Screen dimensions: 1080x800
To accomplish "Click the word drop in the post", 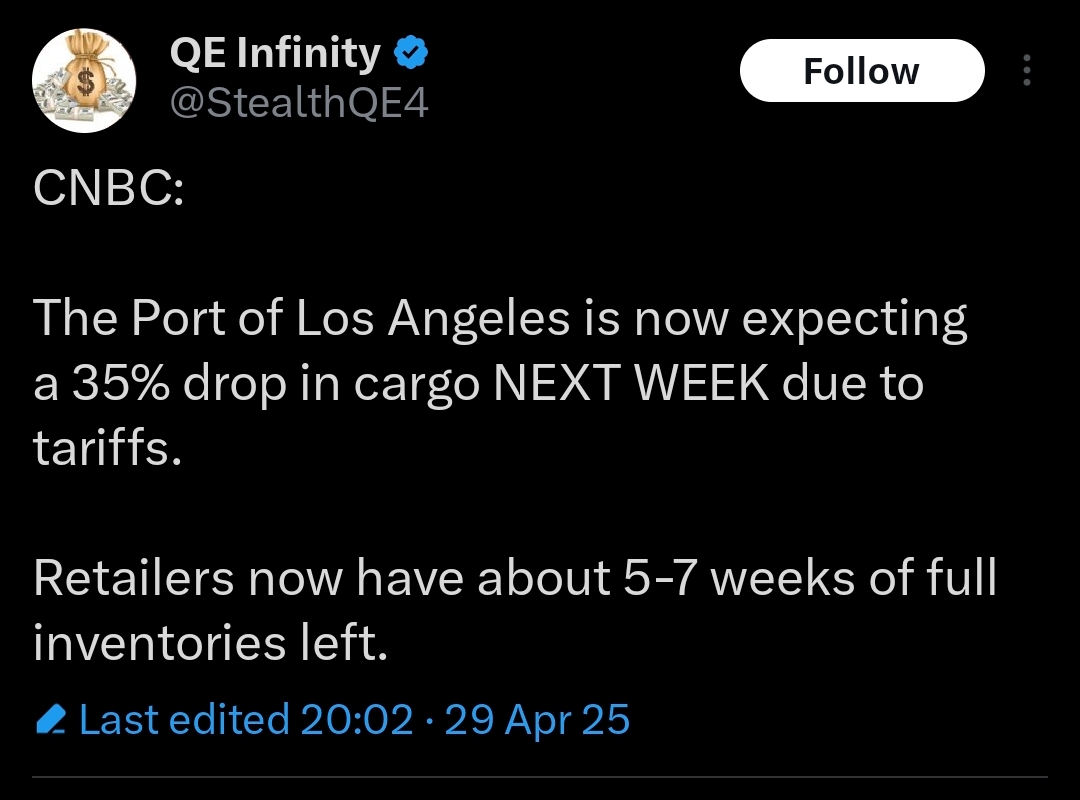I will [234, 384].
